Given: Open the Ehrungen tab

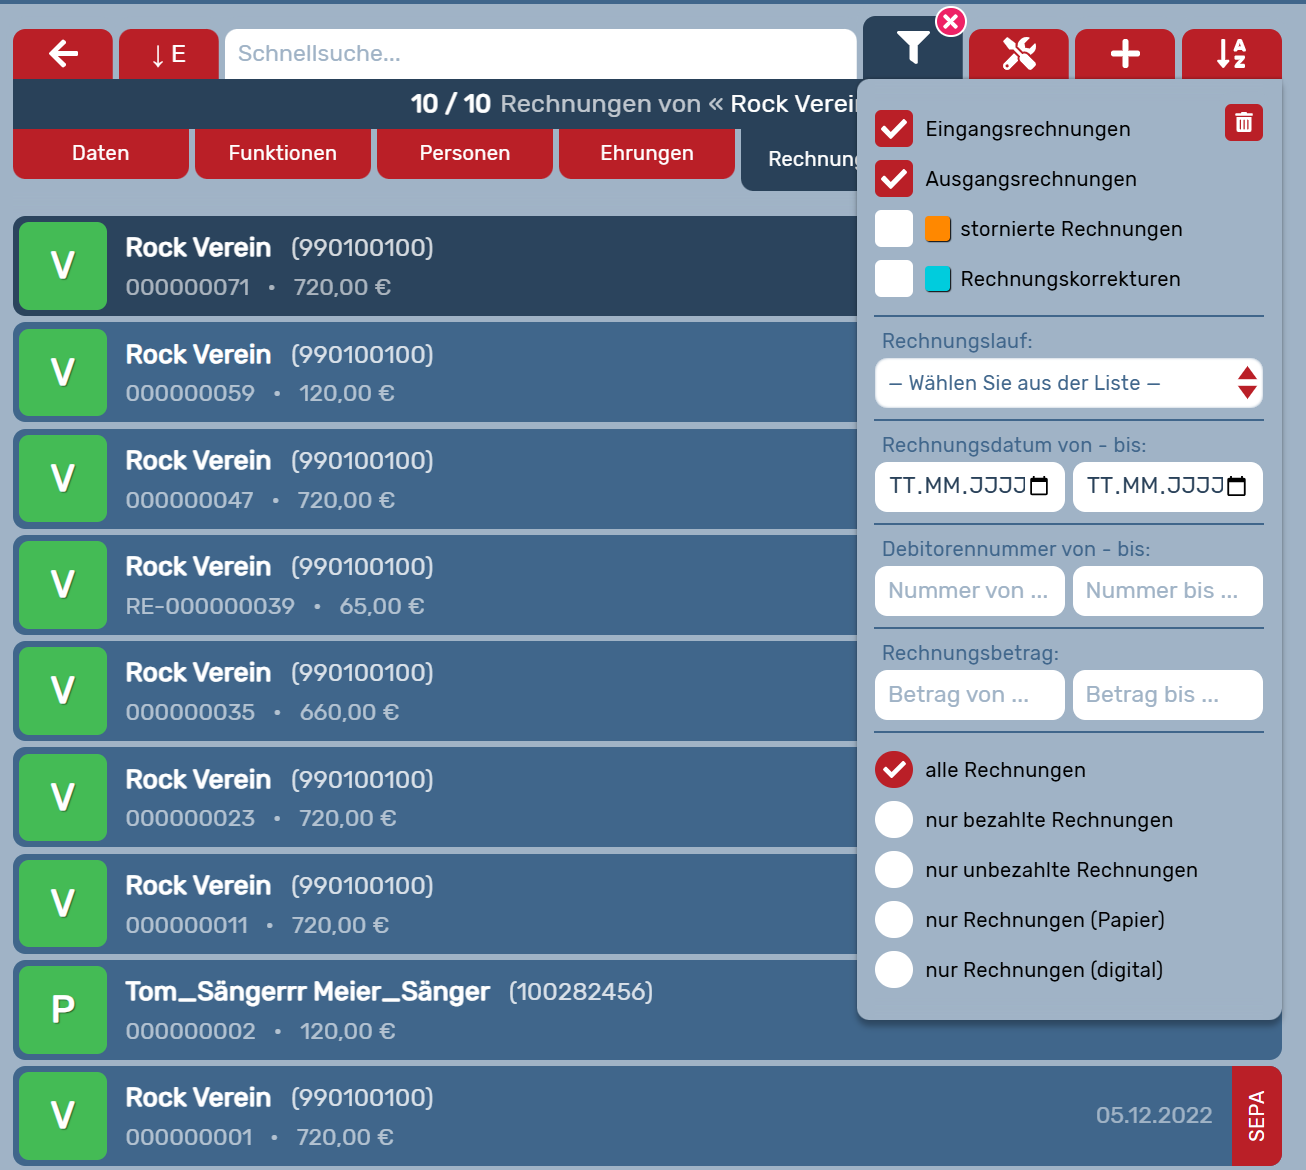Looking at the screenshot, I should [x=647, y=153].
